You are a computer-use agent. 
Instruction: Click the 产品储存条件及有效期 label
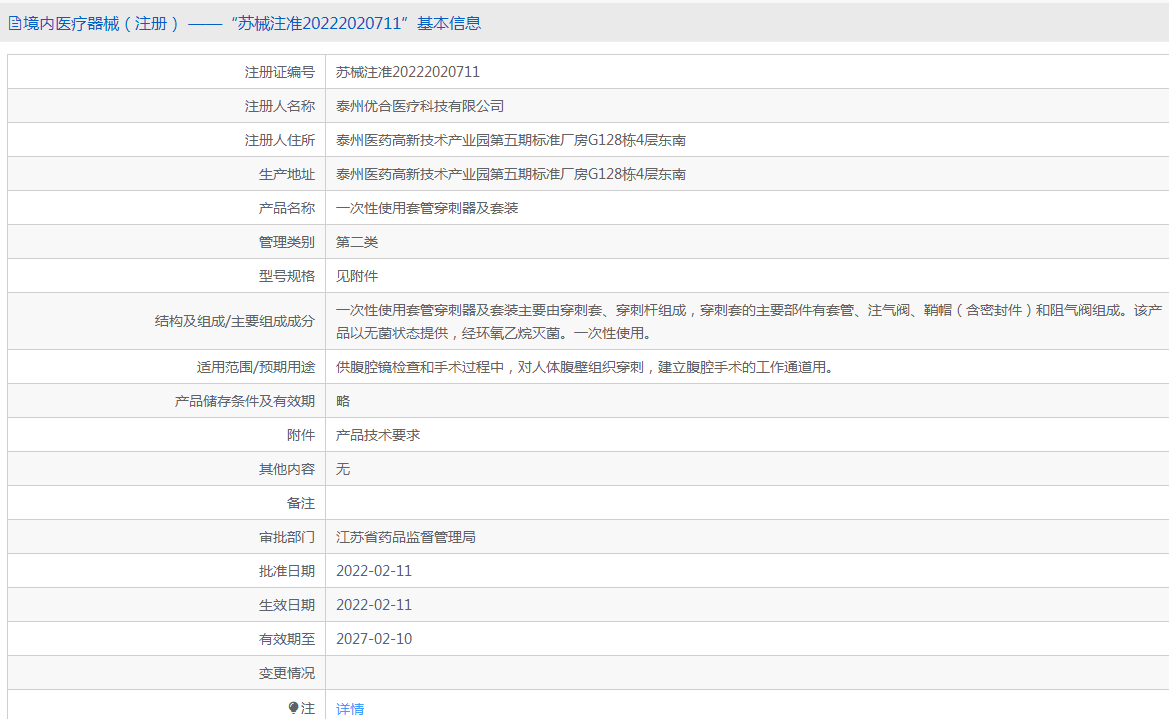click(245, 401)
